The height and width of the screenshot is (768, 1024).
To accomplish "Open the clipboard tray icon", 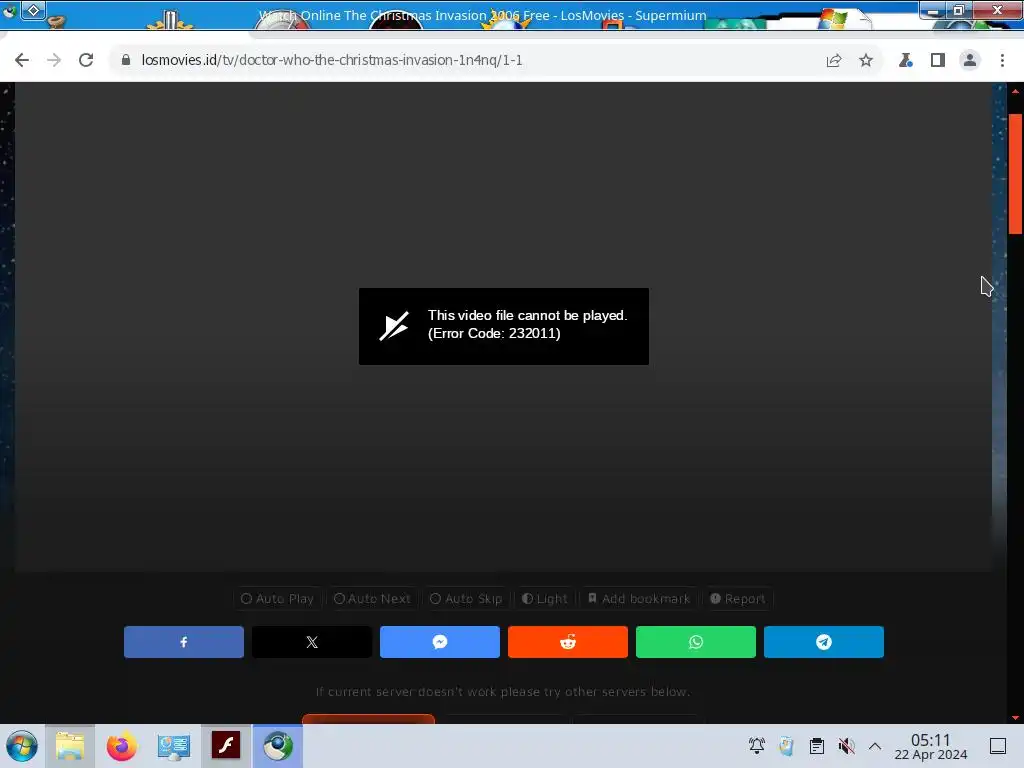I will [816, 746].
